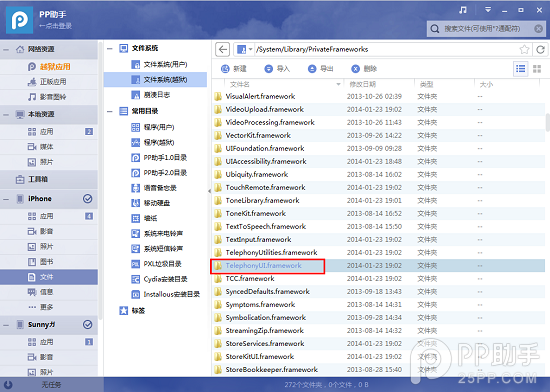
Task: Open Cydia安装目录
Action: point(159,279)
